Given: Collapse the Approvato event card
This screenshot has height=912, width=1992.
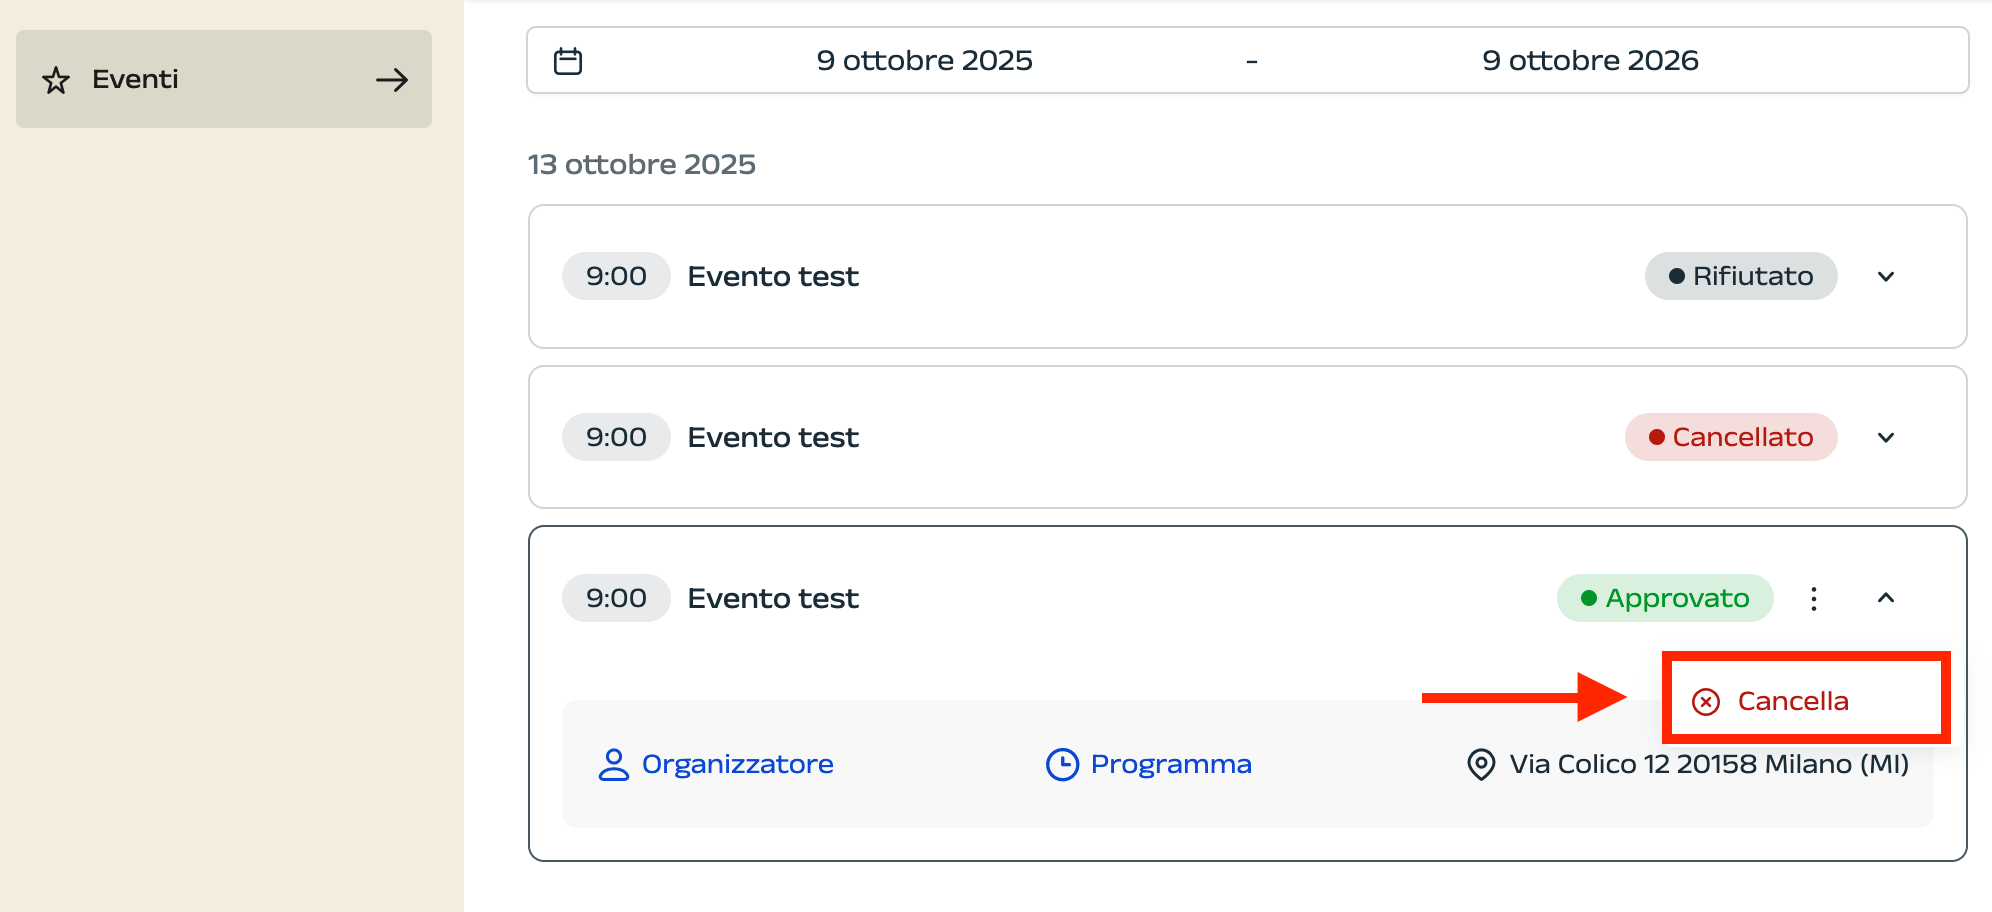Looking at the screenshot, I should coord(1886,598).
